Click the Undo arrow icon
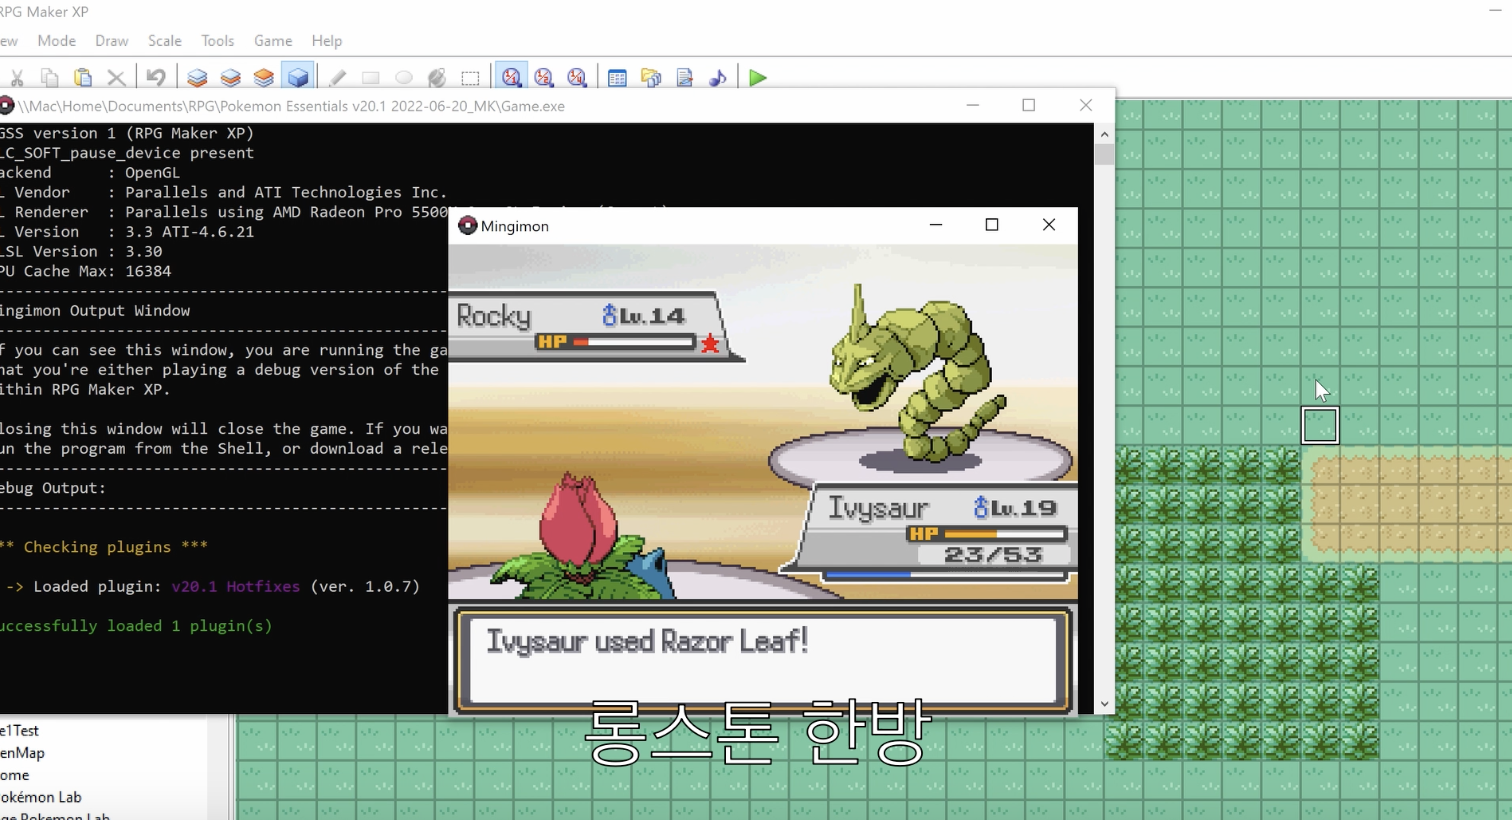Screen dimensions: 1512x820 [156, 78]
